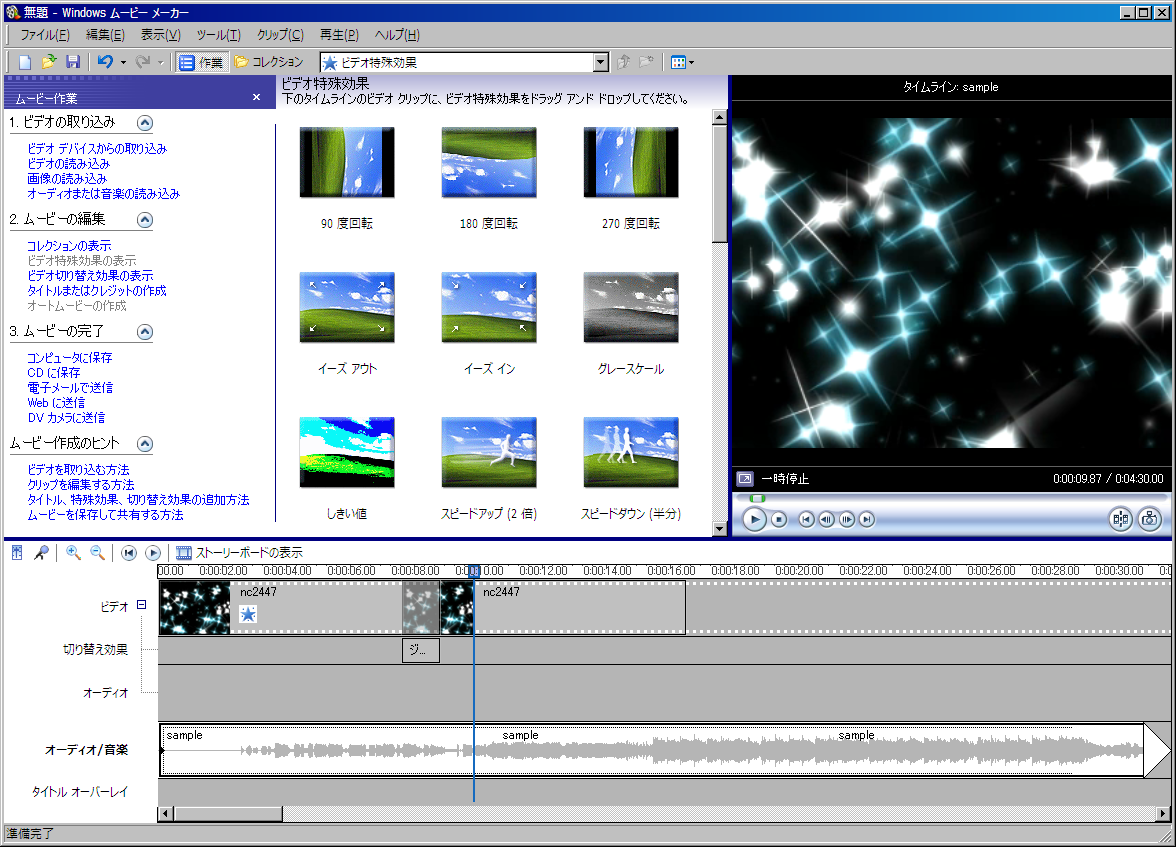The width and height of the screenshot is (1176, 847).
Task: Click the preview Back button
Action: point(806,519)
